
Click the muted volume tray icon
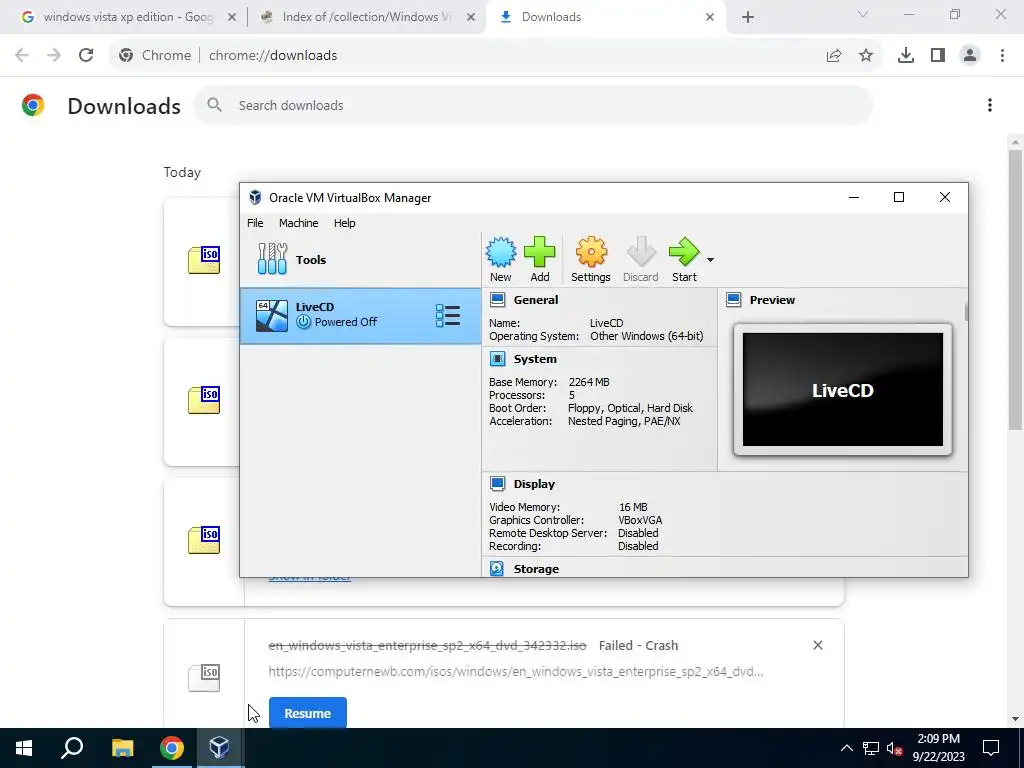[894, 748]
